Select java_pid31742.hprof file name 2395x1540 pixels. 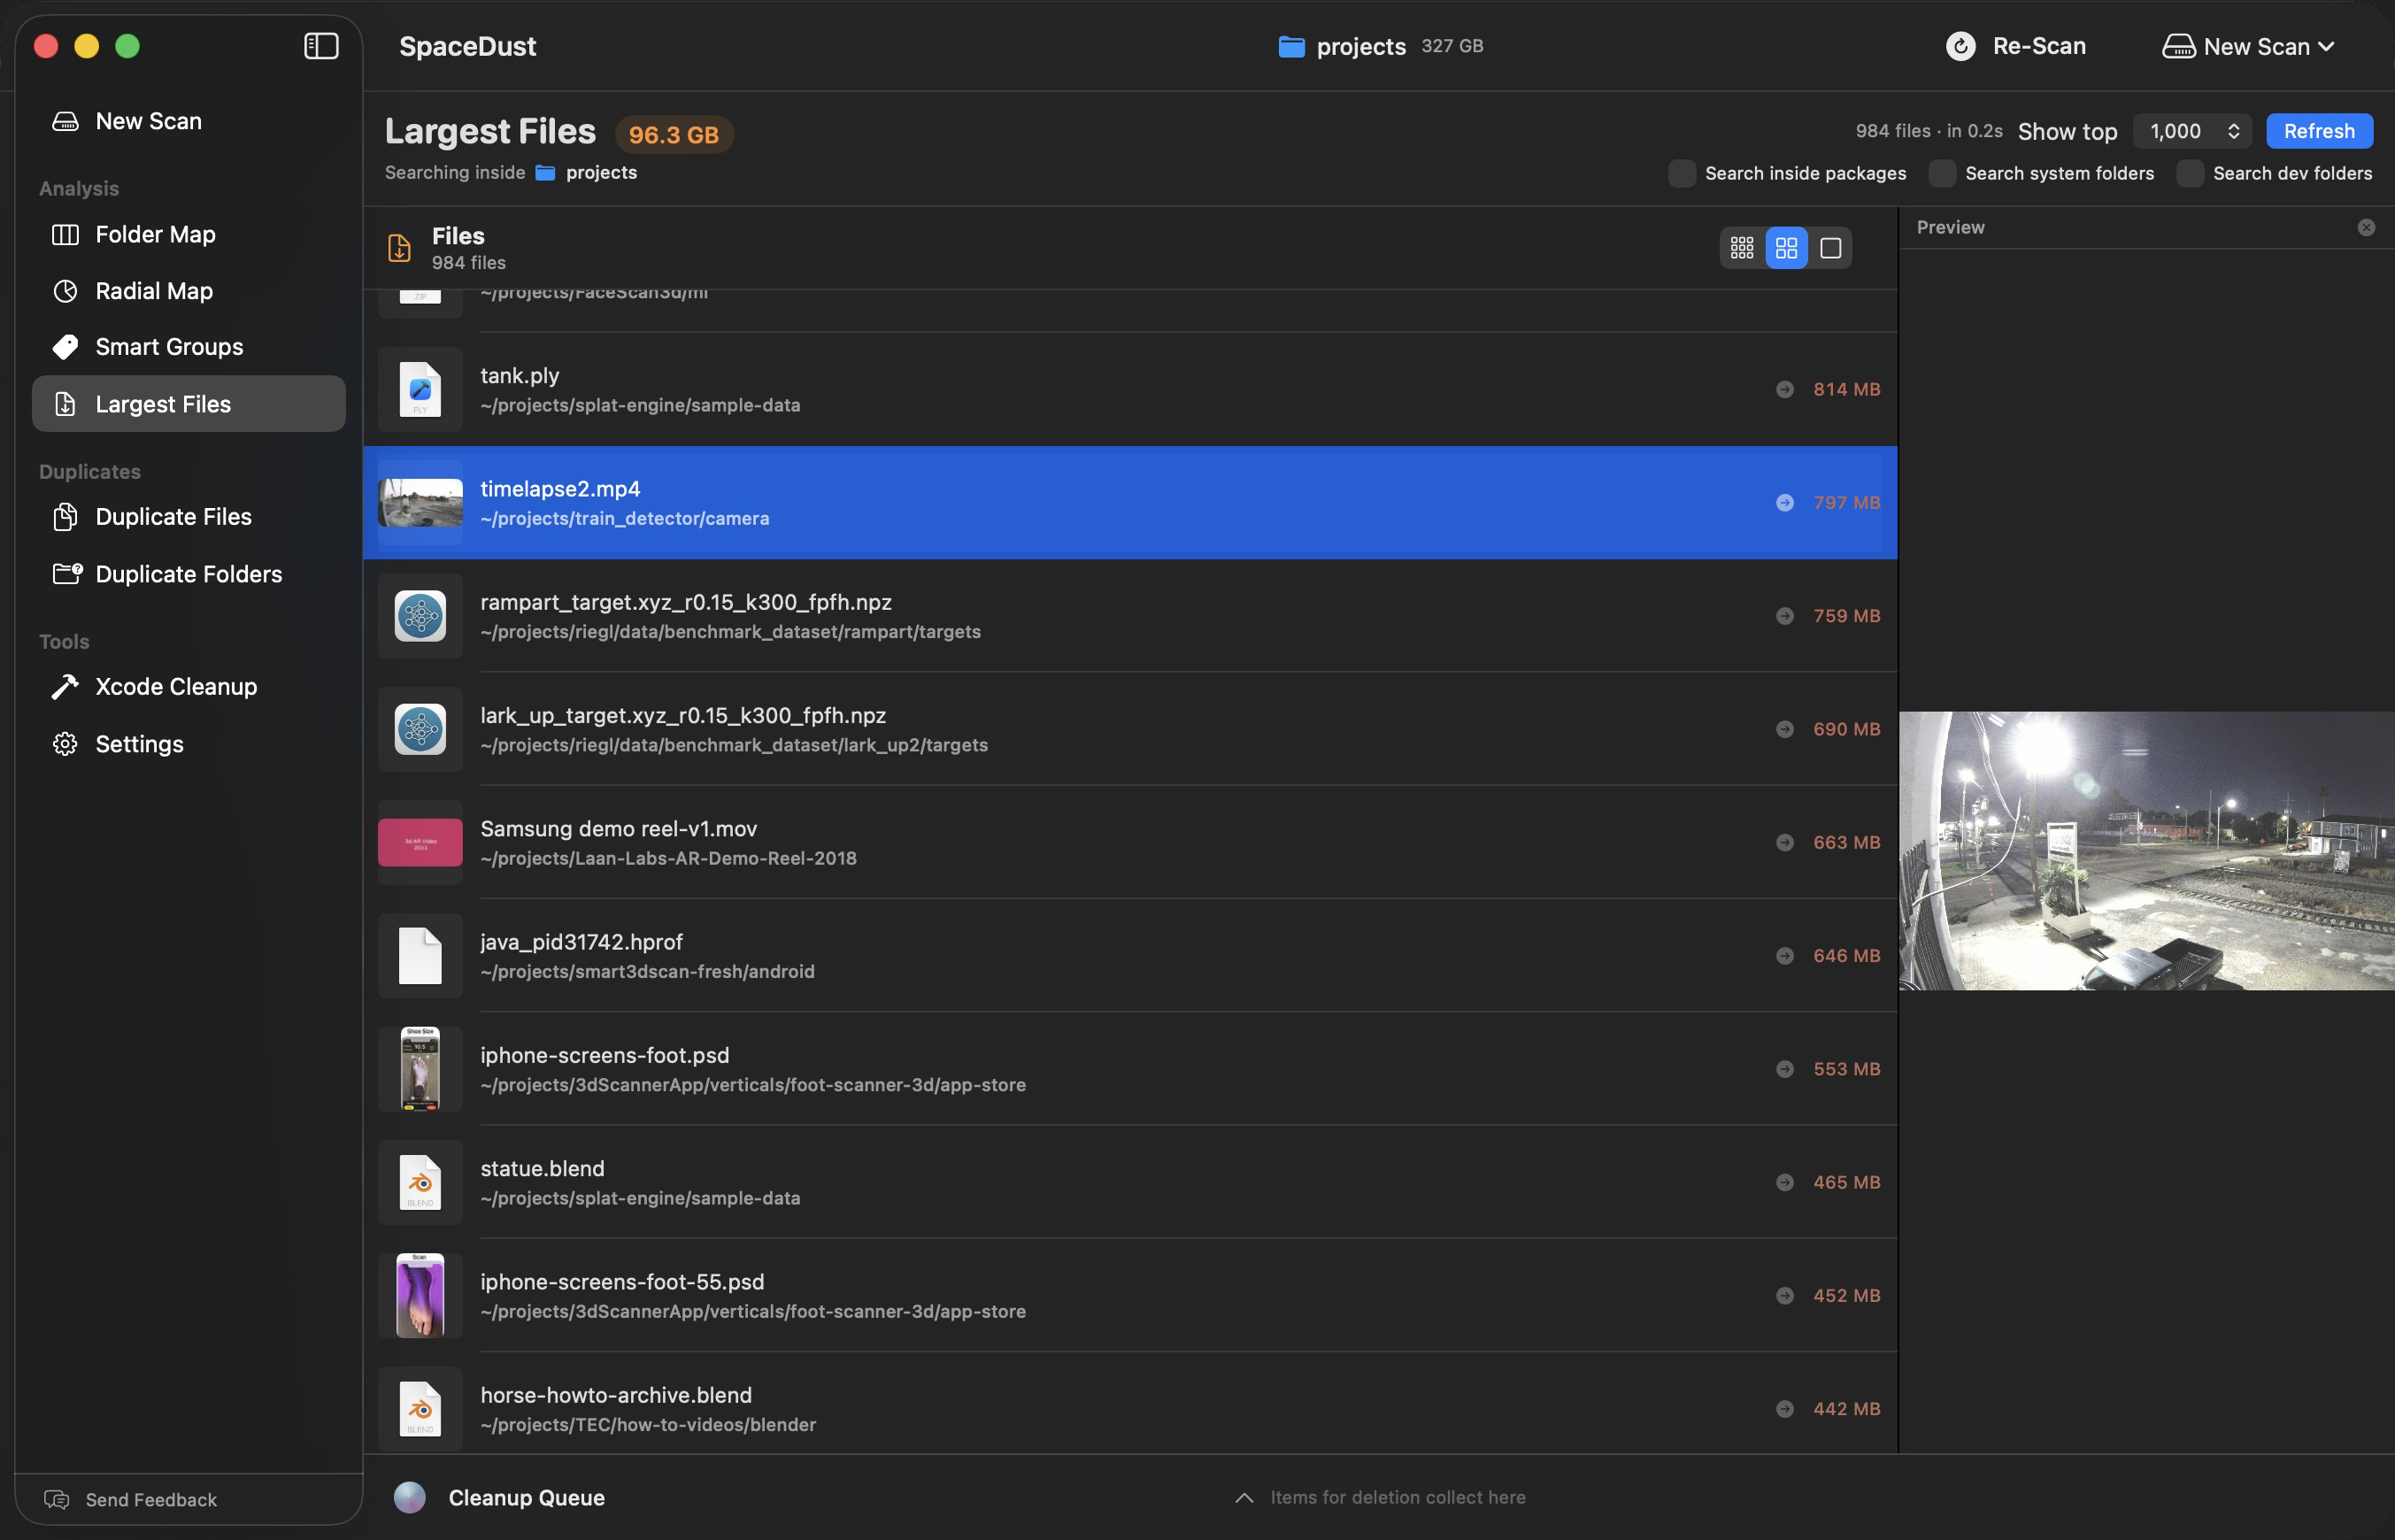(x=582, y=942)
